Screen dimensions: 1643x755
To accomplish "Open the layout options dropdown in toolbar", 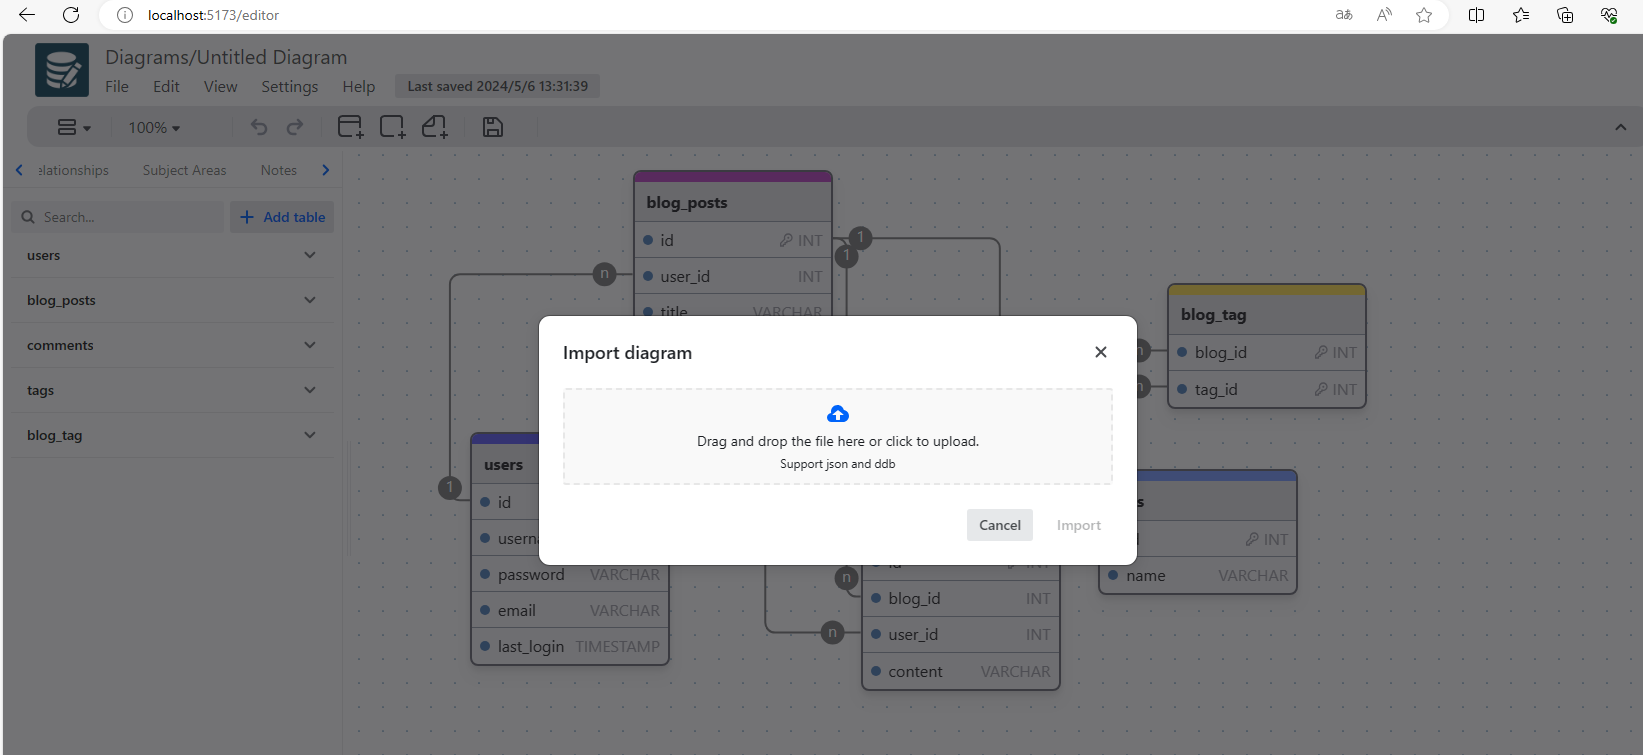I will pos(74,127).
